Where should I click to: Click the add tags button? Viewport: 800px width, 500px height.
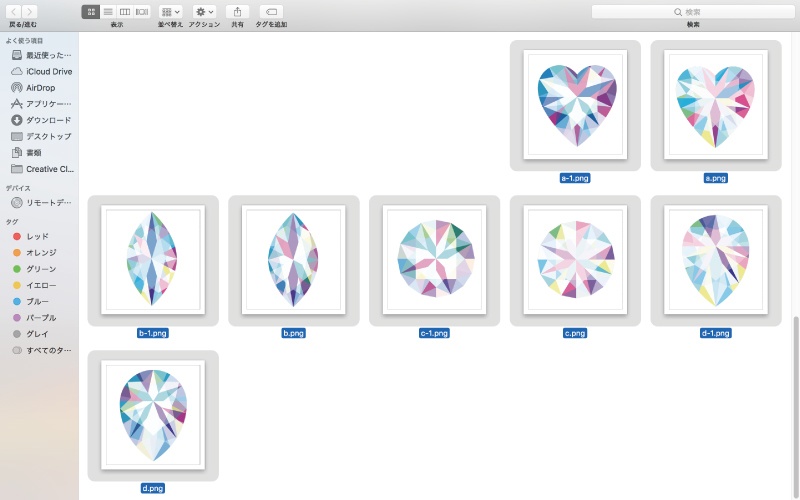(x=271, y=12)
